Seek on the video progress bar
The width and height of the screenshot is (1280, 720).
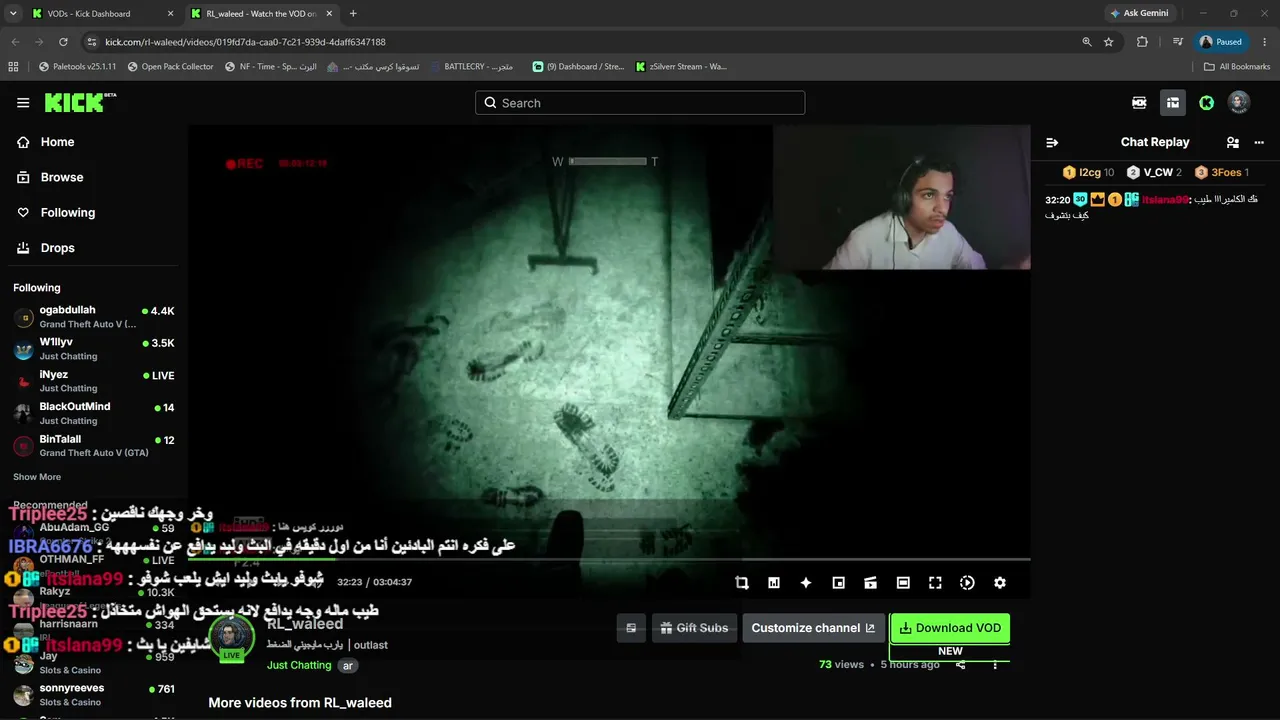pyautogui.click(x=609, y=560)
